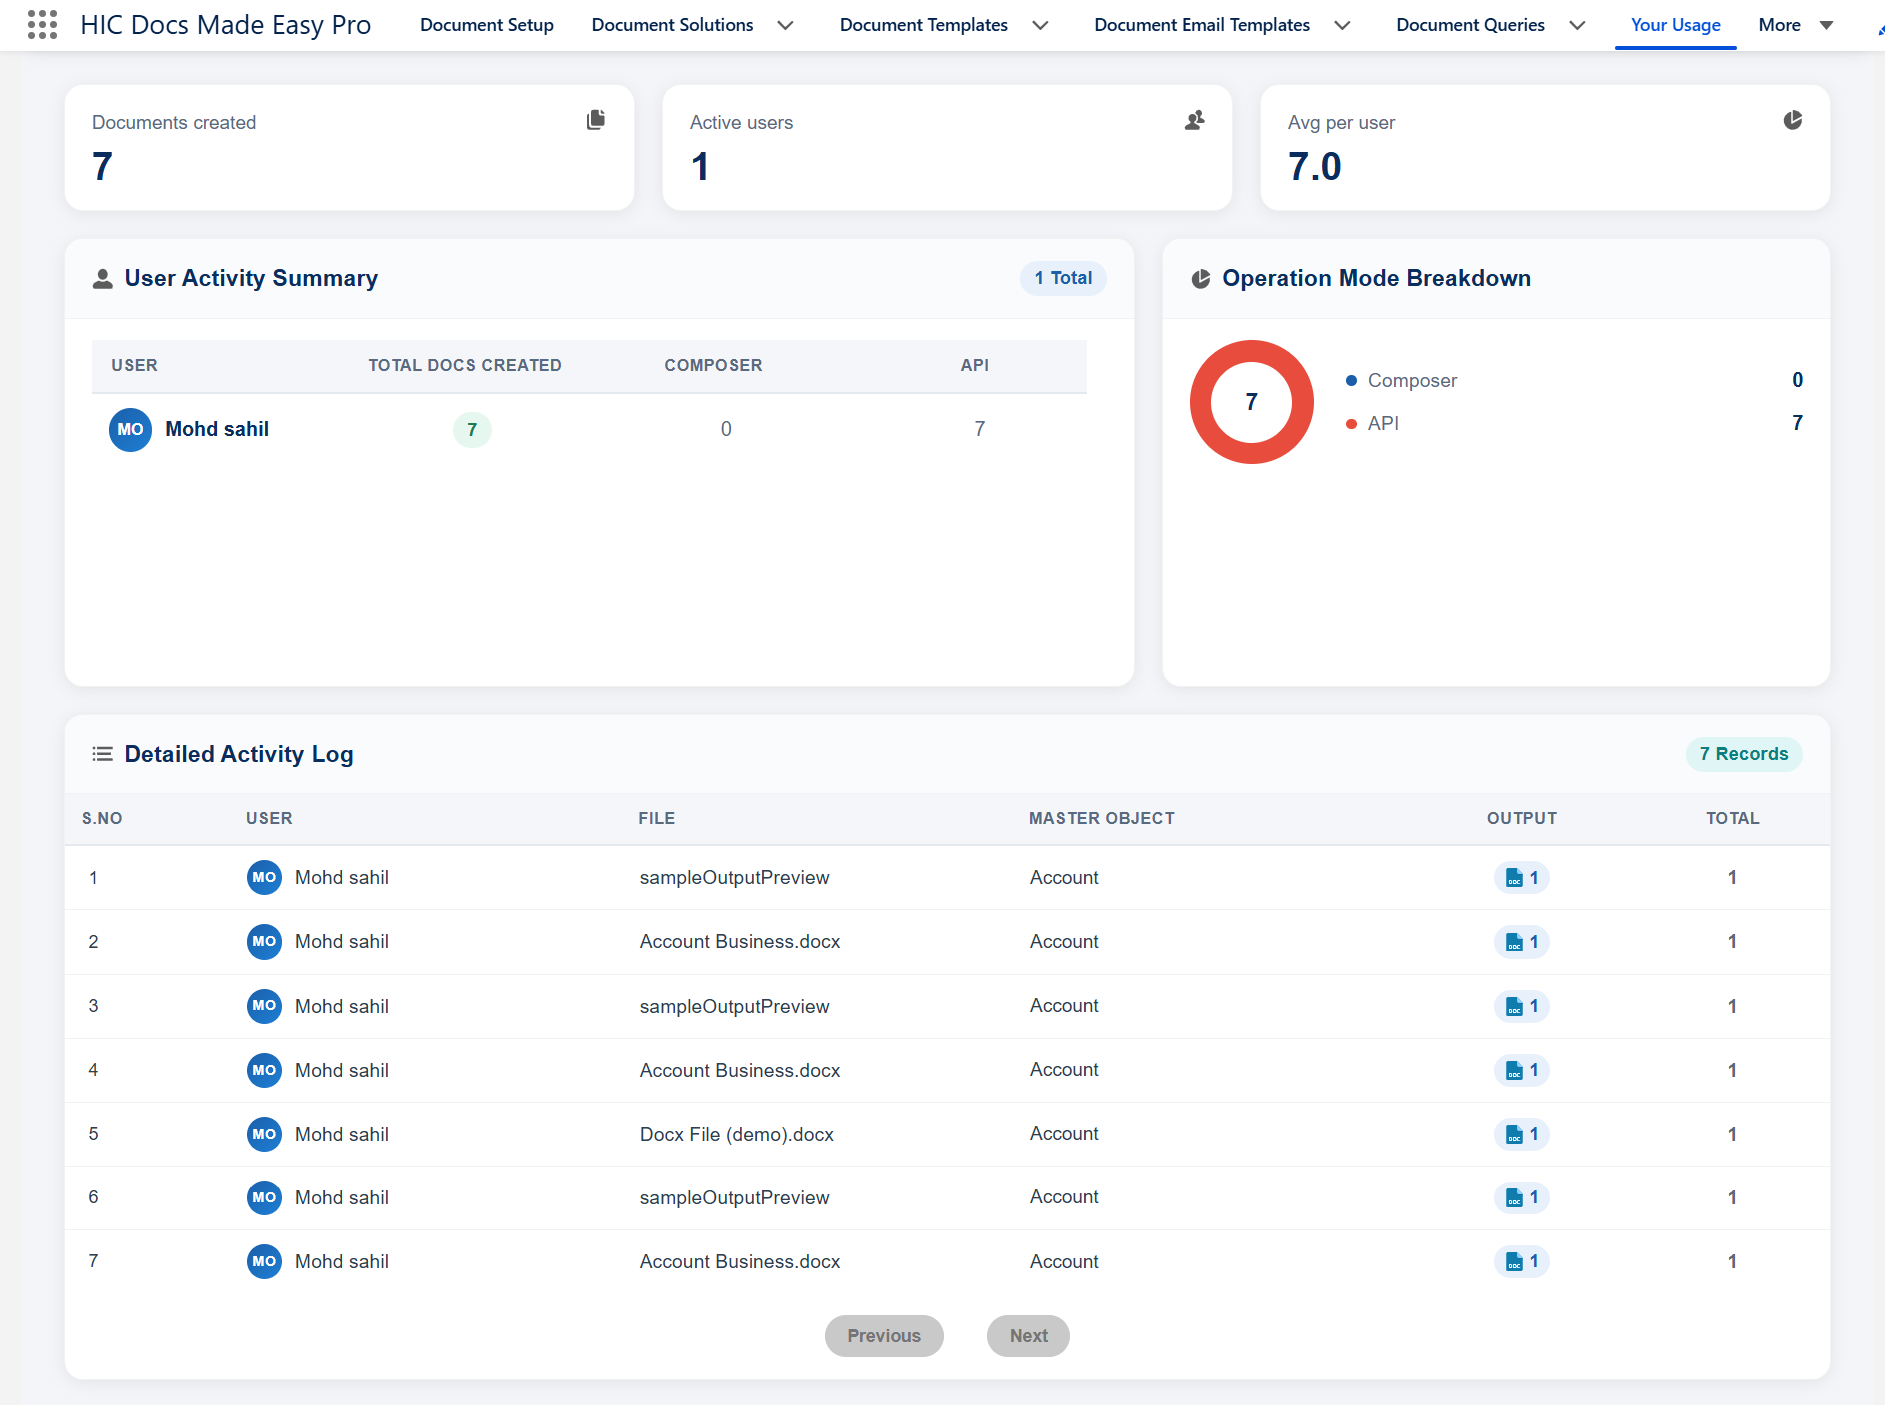Switch to the Document Setup tab
The height and width of the screenshot is (1405, 1885).
tap(487, 25)
